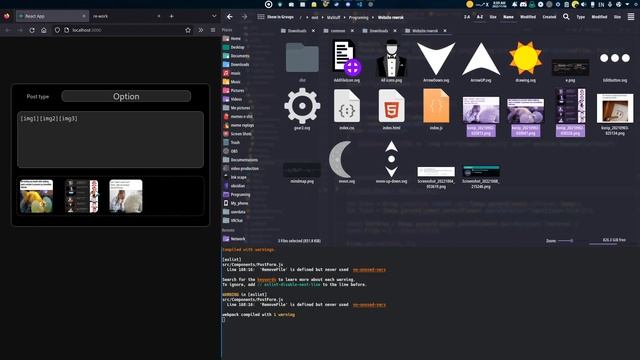This screenshot has height=360, width=640.
Task: Open the file manager search
Action: tap(566, 17)
